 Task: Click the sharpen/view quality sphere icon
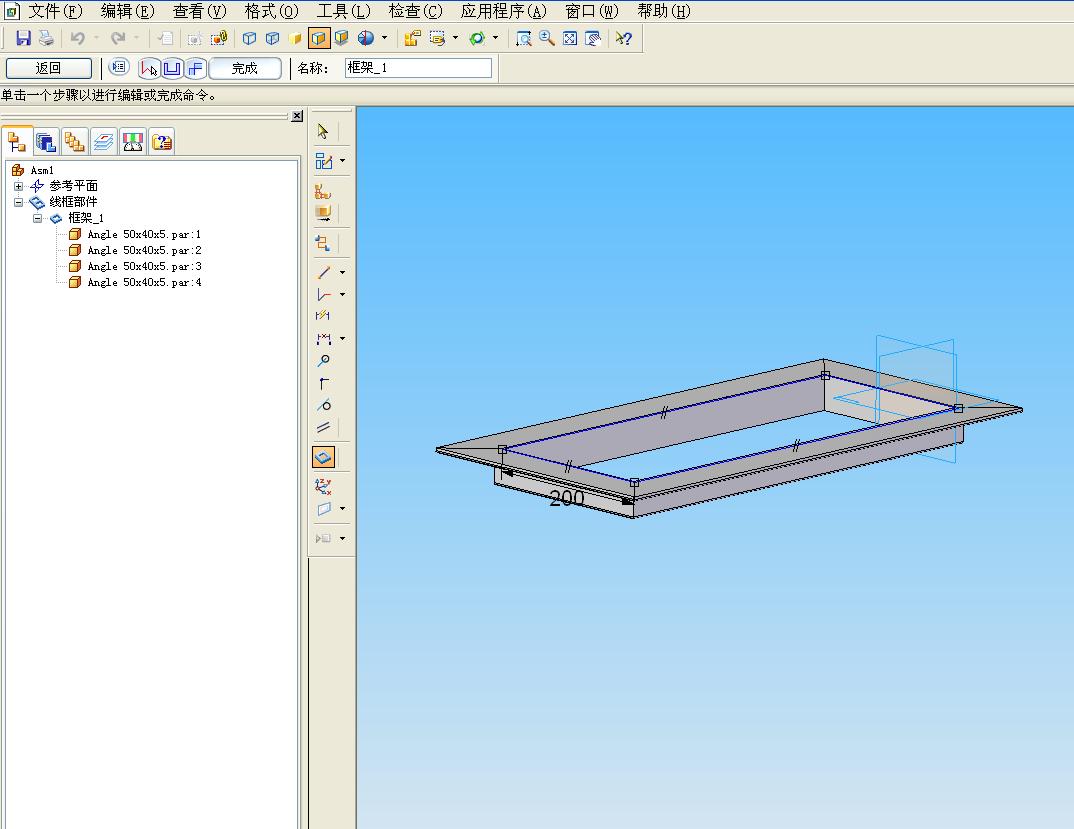click(366, 38)
